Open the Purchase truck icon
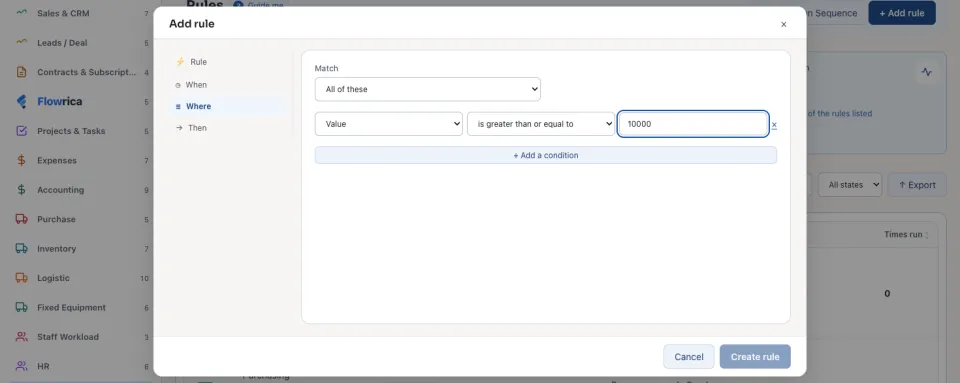960x383 pixels. click(21, 219)
